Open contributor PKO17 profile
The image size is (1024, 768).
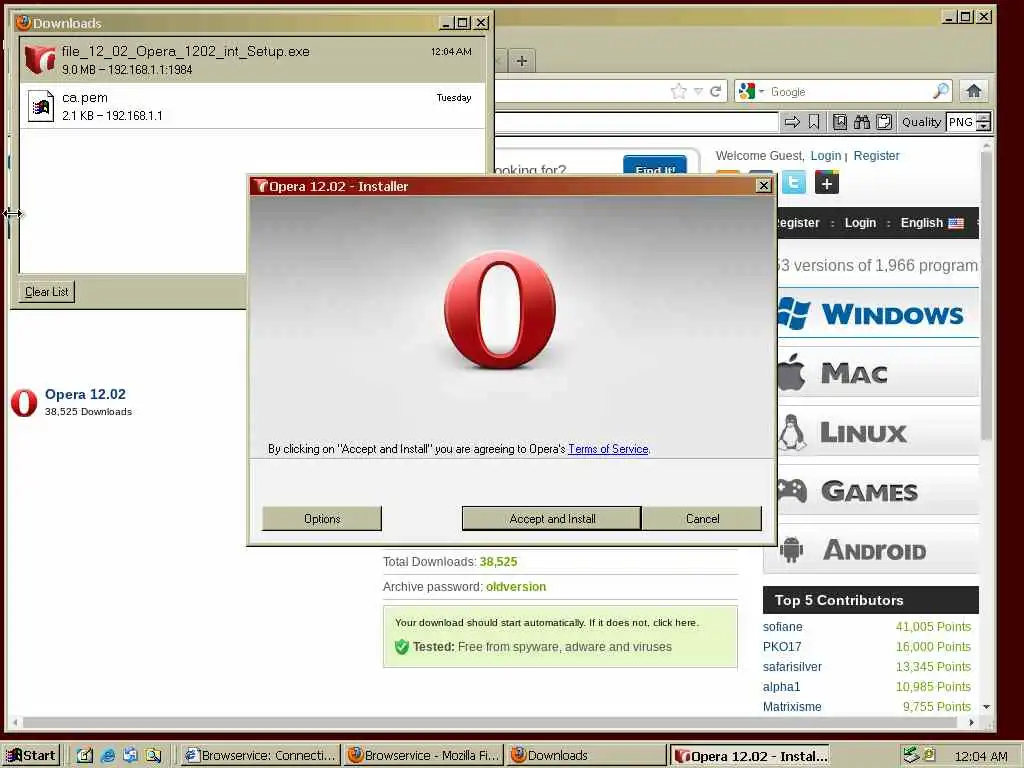point(782,647)
